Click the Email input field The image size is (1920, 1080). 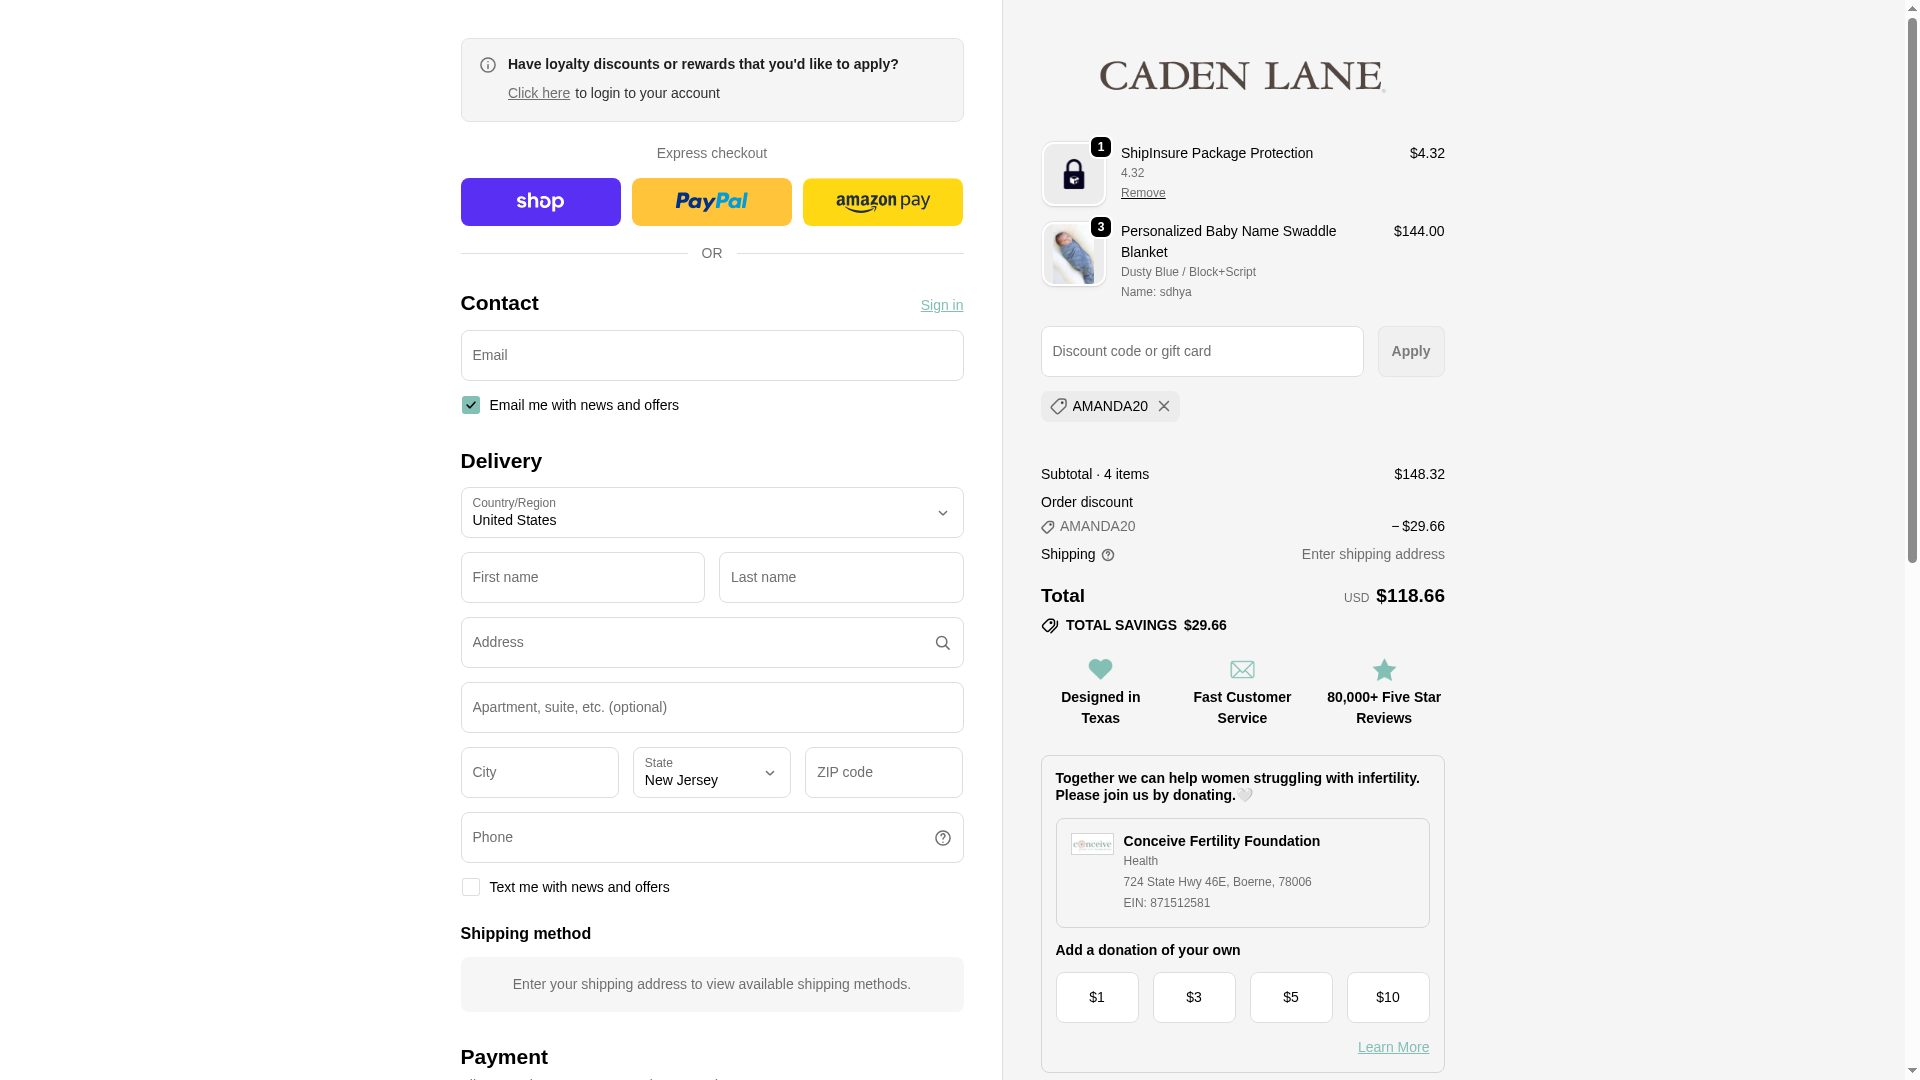point(711,356)
